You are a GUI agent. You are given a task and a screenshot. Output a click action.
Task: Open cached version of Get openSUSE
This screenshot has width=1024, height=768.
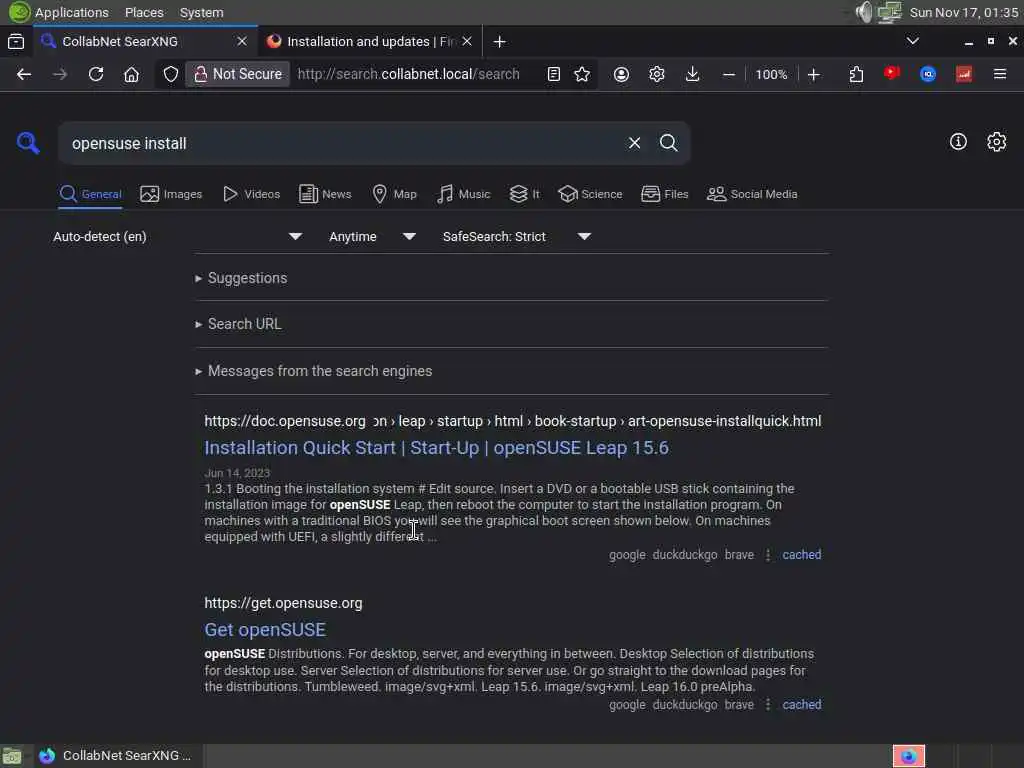pyautogui.click(x=801, y=705)
